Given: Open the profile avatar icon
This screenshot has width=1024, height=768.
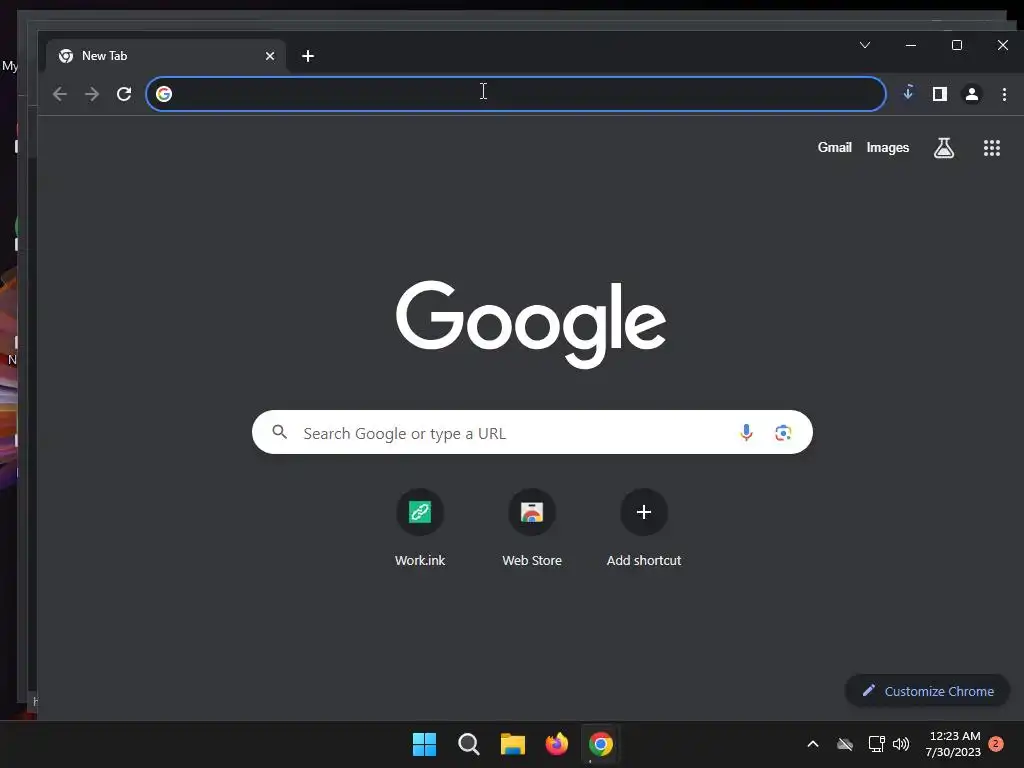Looking at the screenshot, I should click(972, 94).
